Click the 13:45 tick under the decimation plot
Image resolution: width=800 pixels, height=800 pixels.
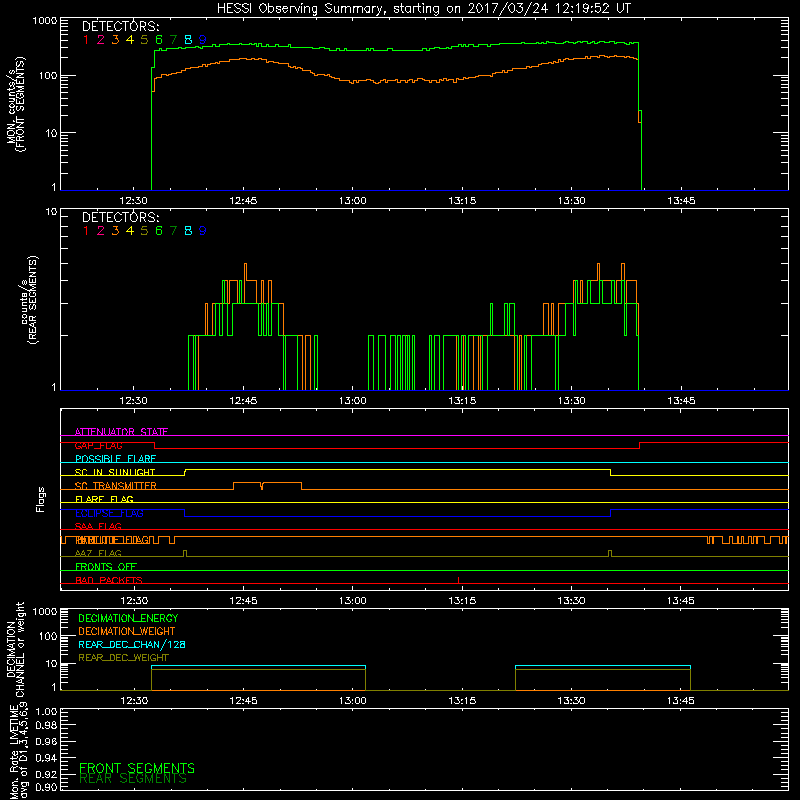pos(681,701)
